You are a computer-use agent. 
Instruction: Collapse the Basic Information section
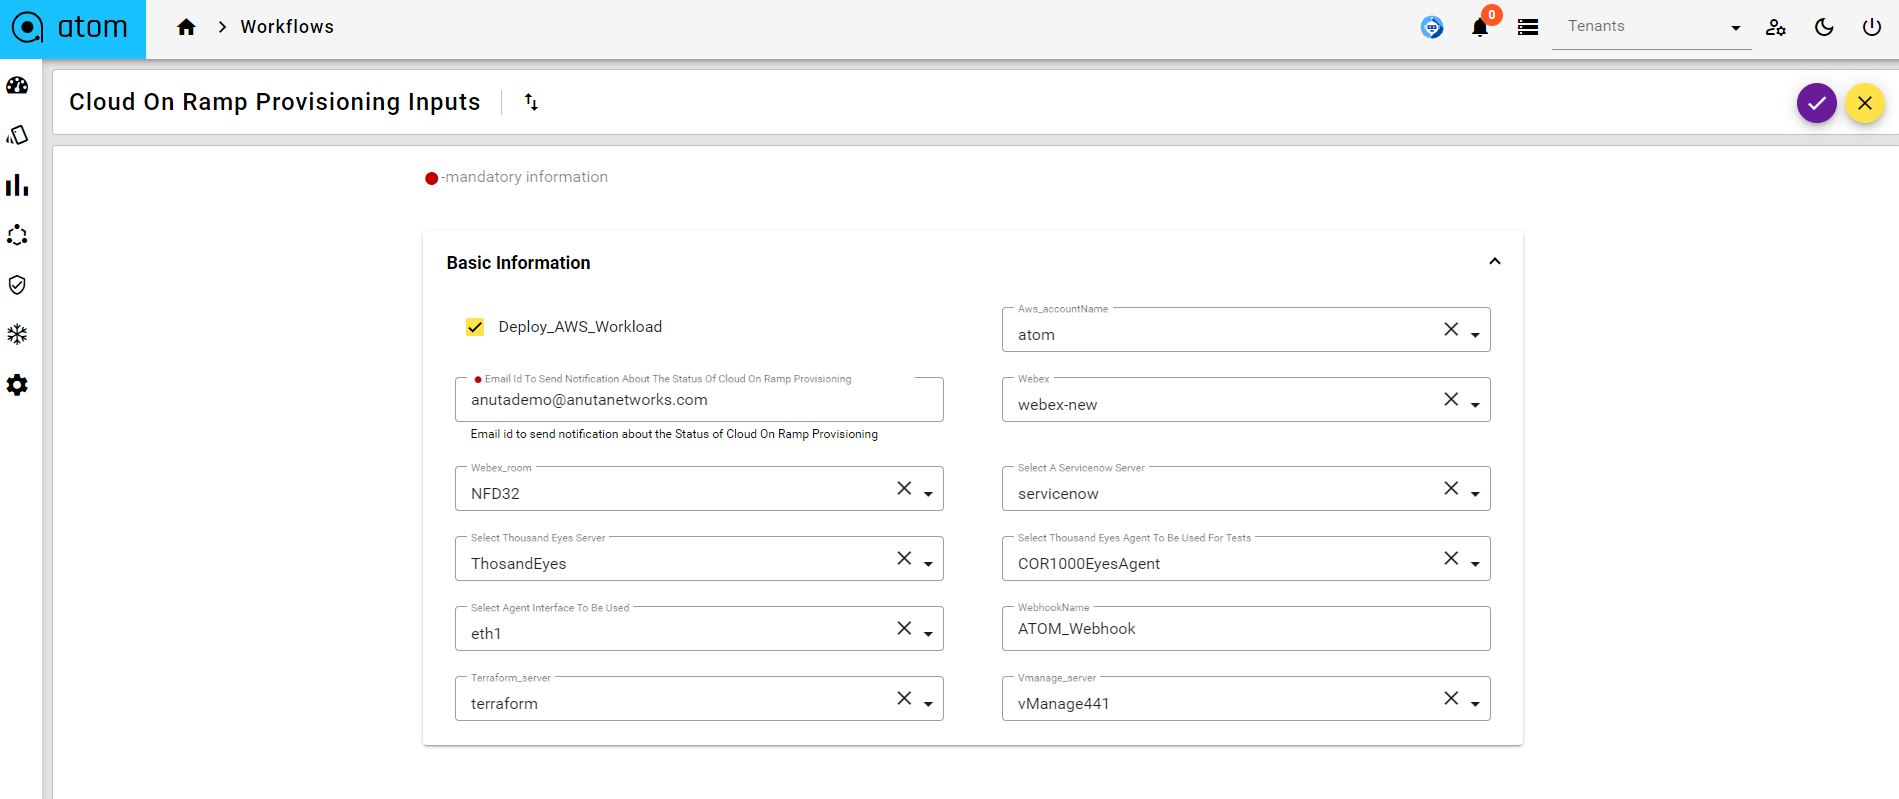tap(1495, 262)
